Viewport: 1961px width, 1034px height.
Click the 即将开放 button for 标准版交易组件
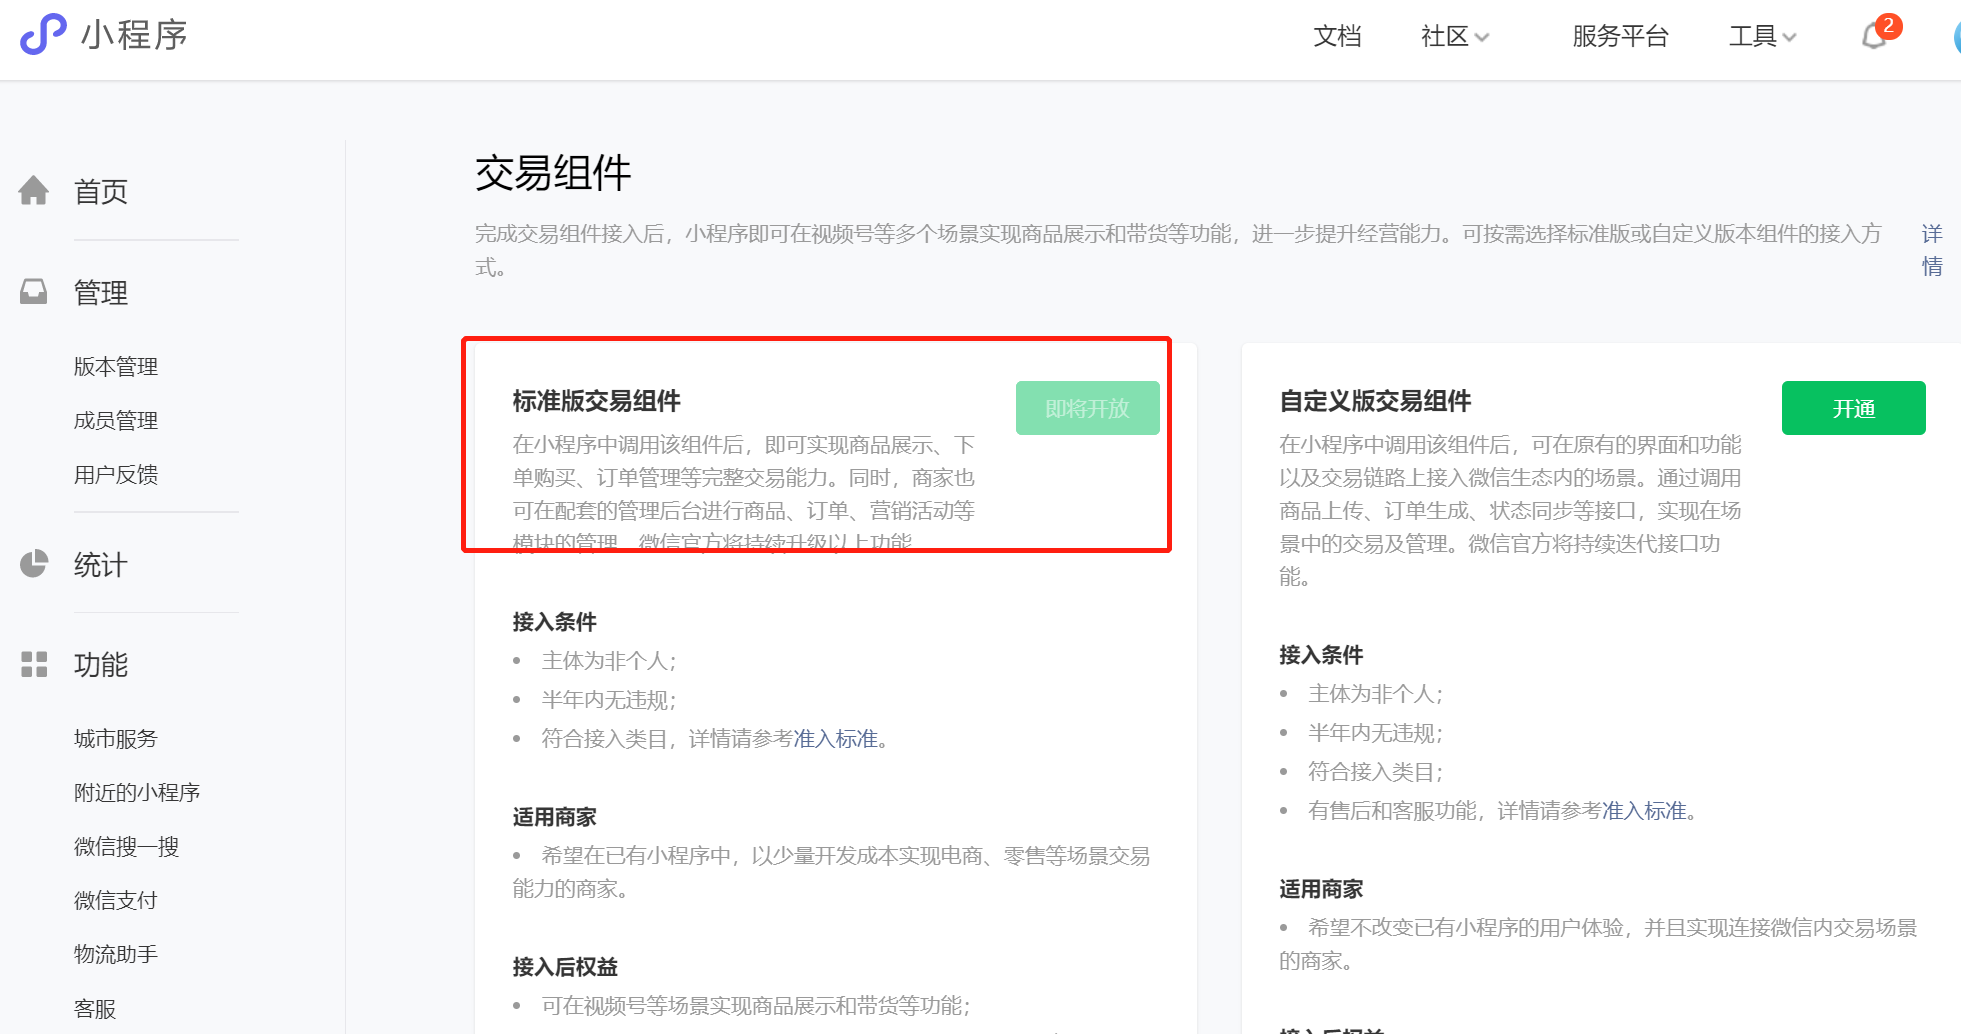(1087, 408)
